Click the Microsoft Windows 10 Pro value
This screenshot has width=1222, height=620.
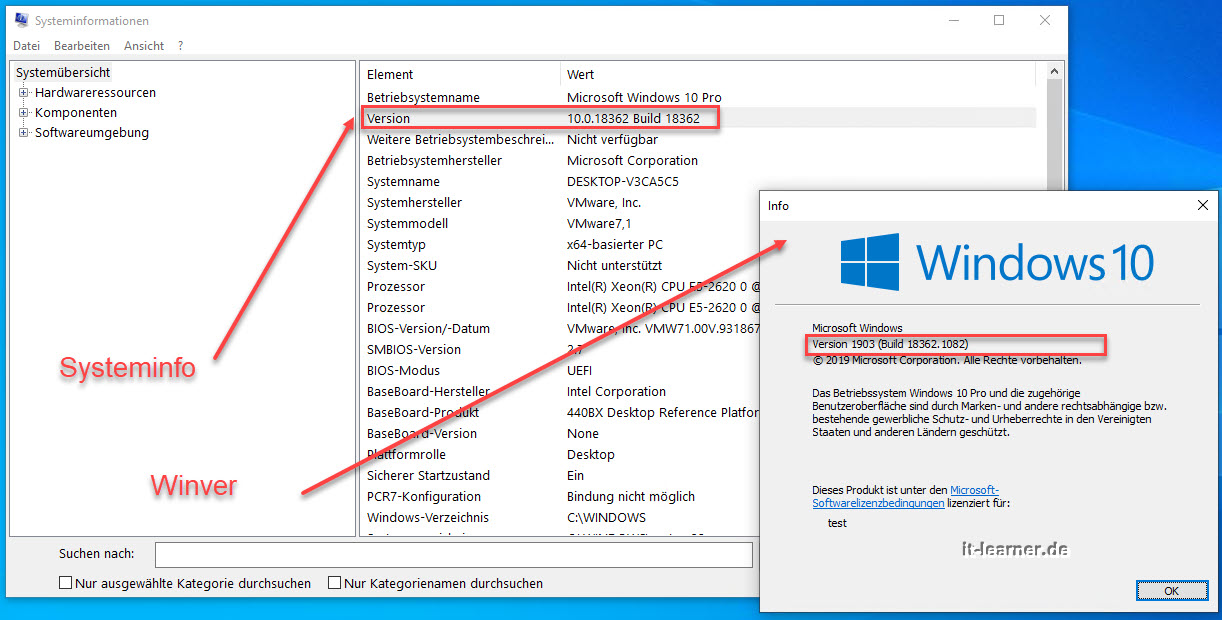645,98
